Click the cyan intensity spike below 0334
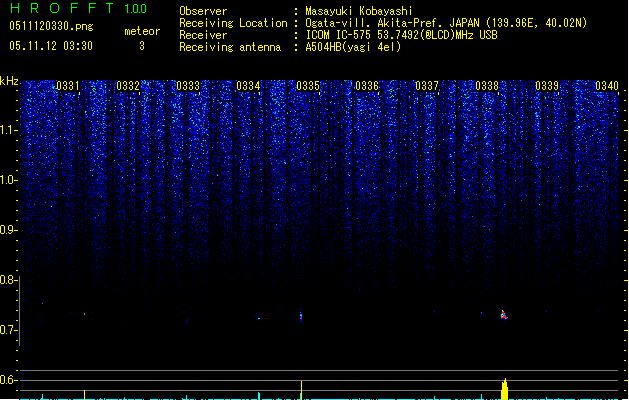The height and width of the screenshot is (400, 629). (x=259, y=396)
